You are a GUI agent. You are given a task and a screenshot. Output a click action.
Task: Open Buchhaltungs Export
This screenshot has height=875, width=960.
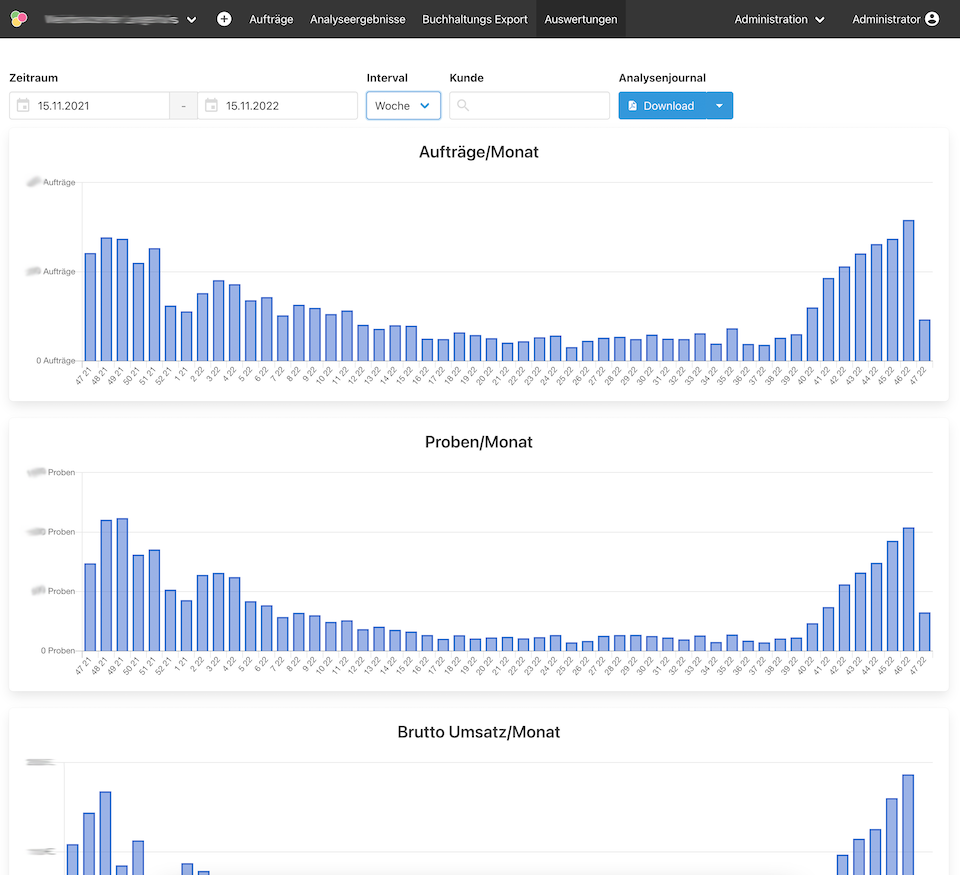(x=474, y=20)
